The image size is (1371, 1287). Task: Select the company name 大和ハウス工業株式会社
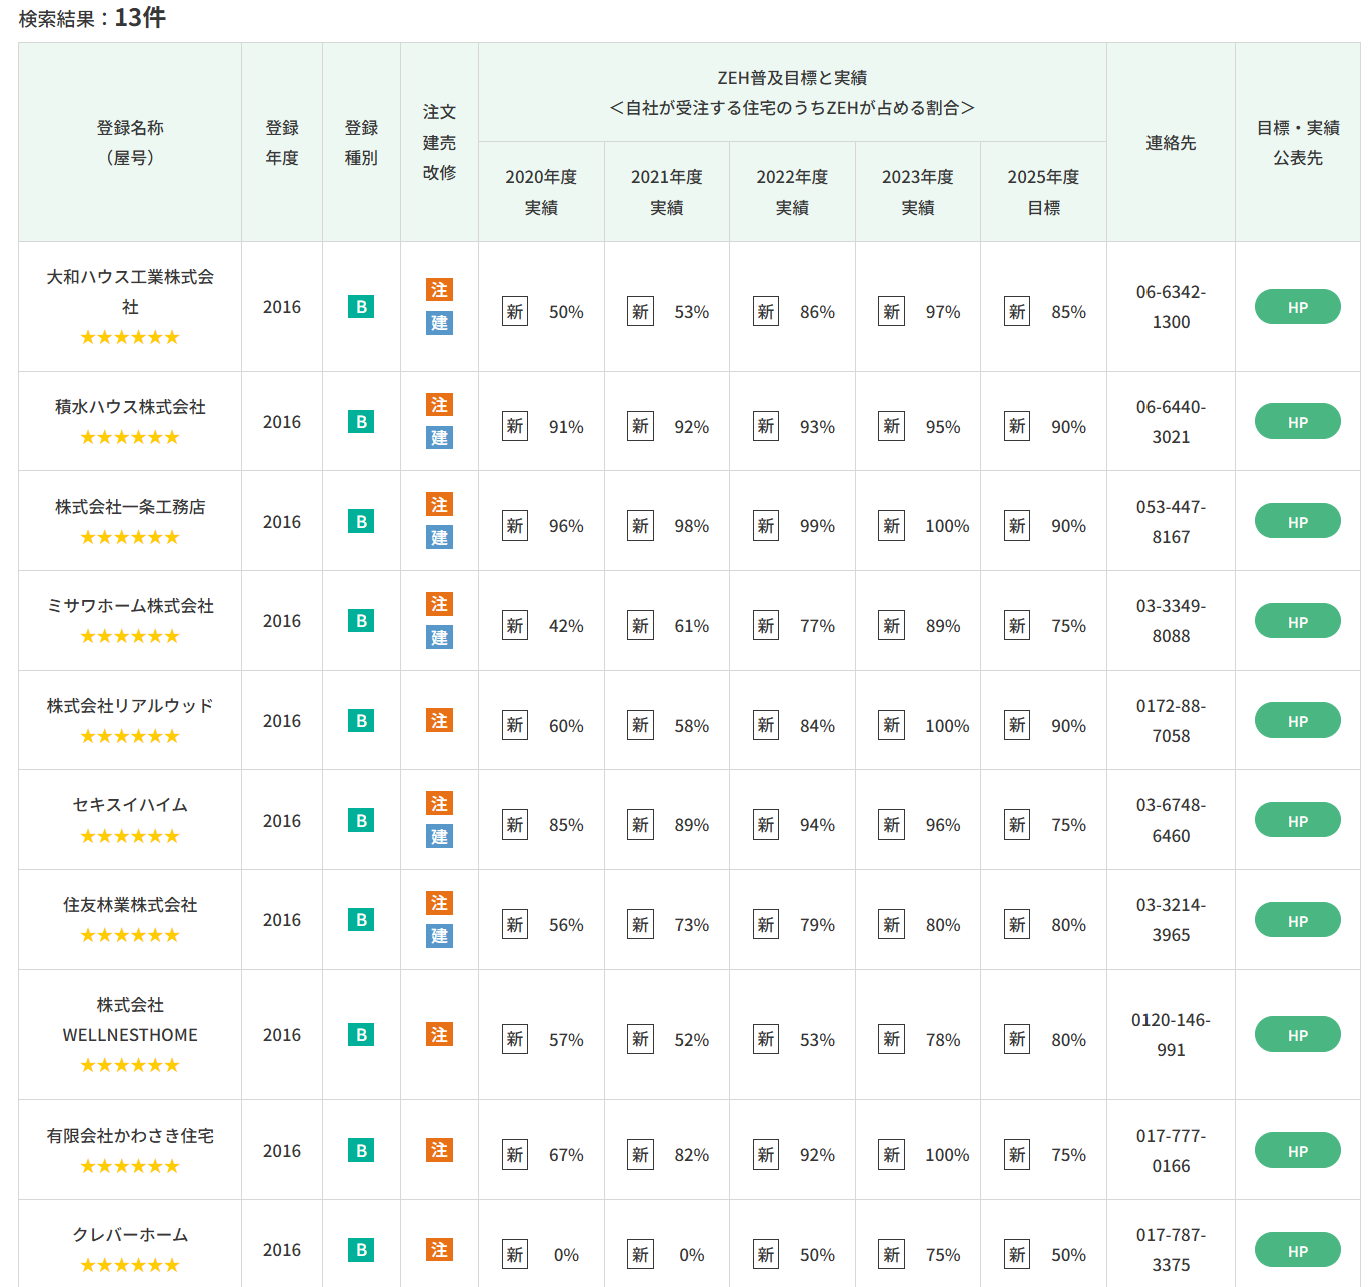[x=130, y=292]
